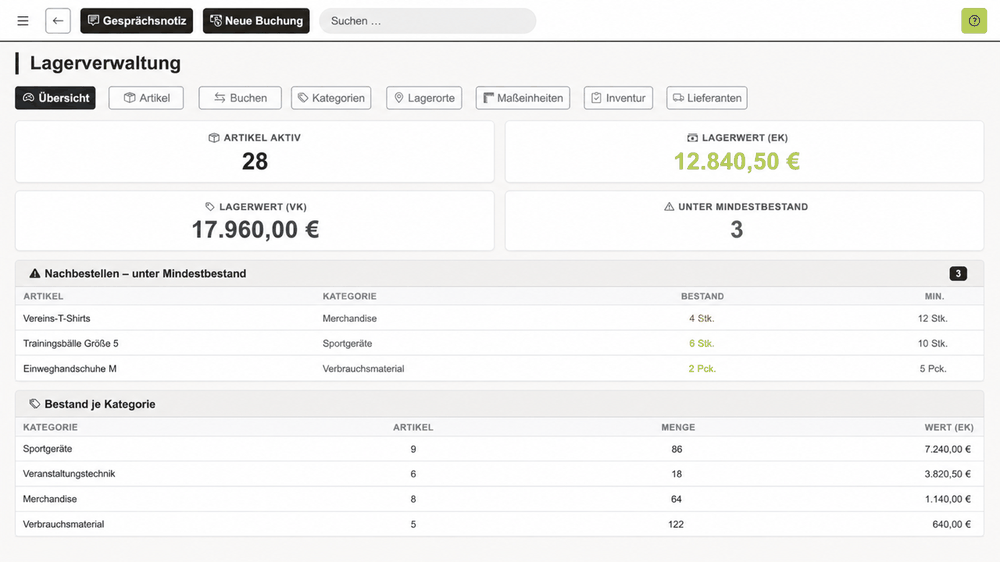Focus the Suchen search field
The height and width of the screenshot is (562, 1000).
point(427,21)
